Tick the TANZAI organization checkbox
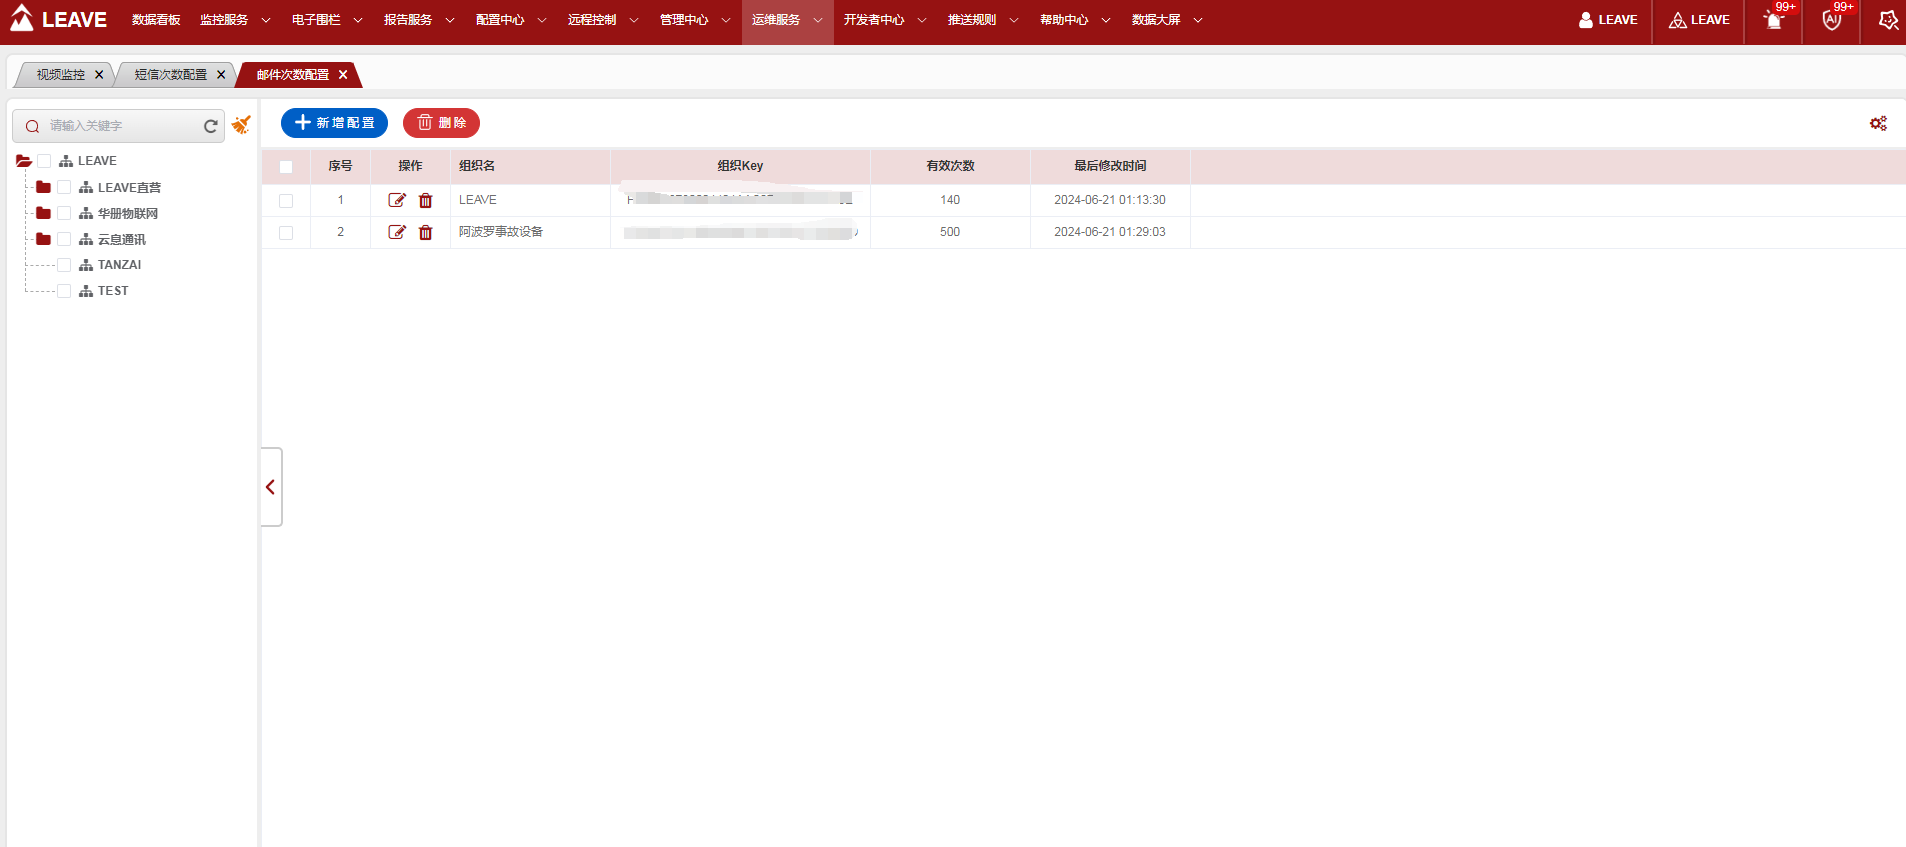 [x=64, y=265]
